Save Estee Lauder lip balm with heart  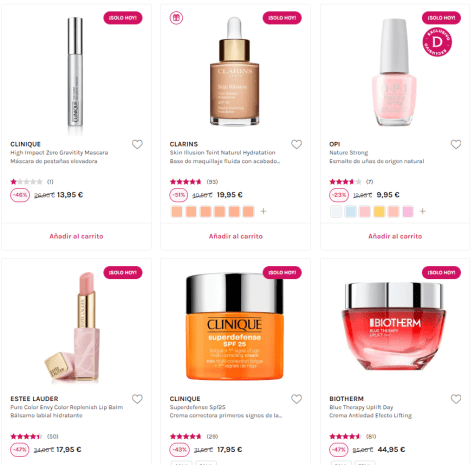[137, 399]
